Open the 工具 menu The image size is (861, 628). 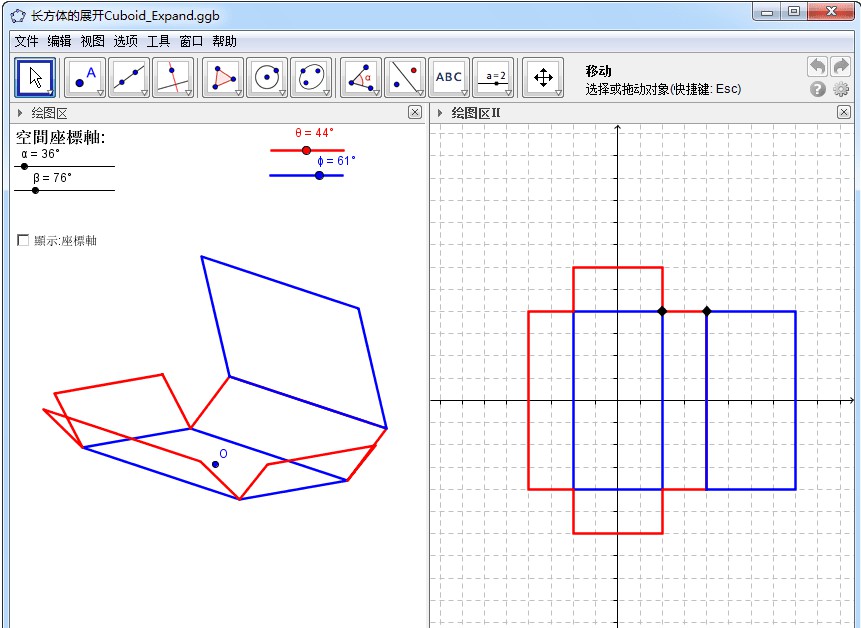coord(158,41)
